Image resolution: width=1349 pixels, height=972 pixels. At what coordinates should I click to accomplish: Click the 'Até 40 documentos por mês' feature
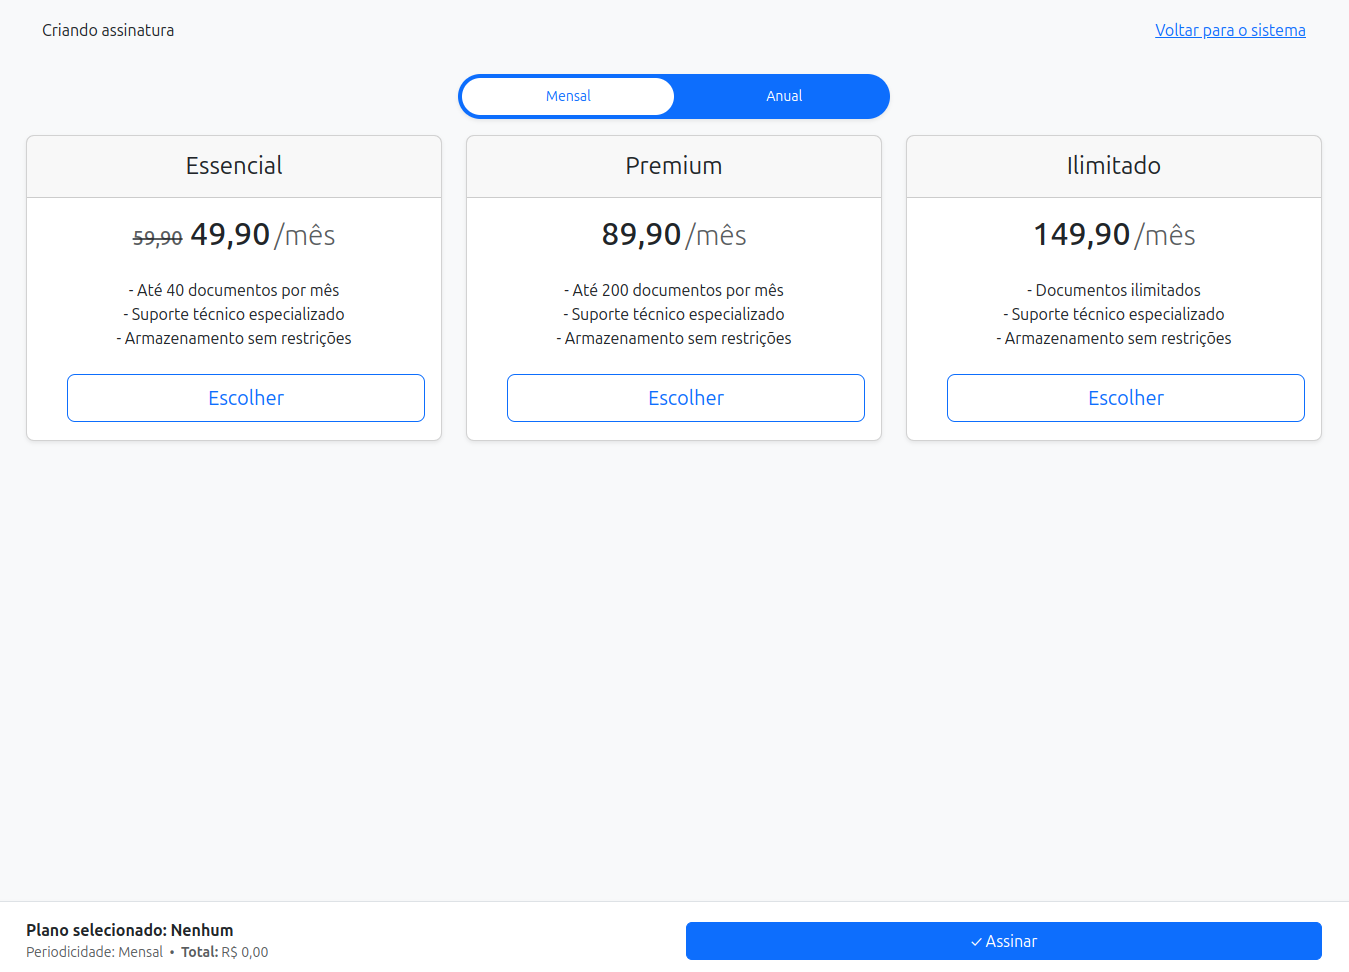pyautogui.click(x=234, y=290)
